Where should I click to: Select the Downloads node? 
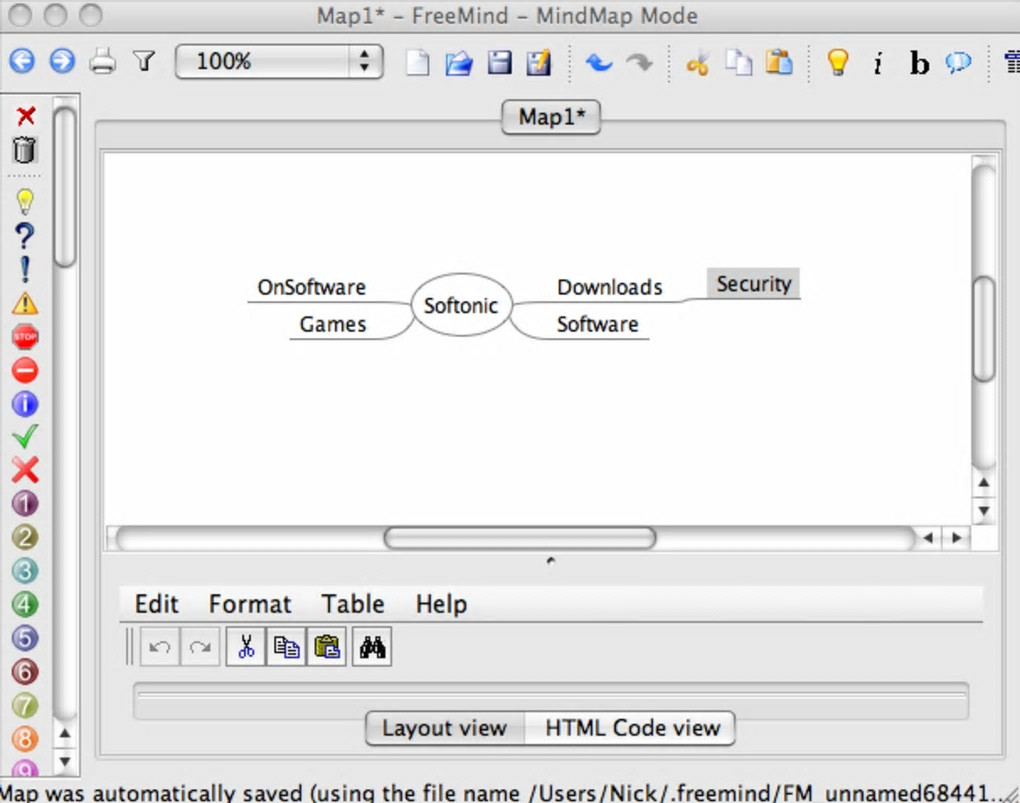pos(610,287)
